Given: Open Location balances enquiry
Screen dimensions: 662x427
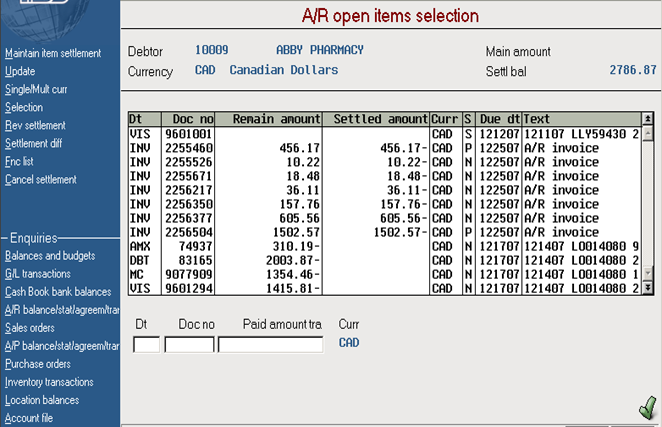Looking at the screenshot, I should 42,400.
